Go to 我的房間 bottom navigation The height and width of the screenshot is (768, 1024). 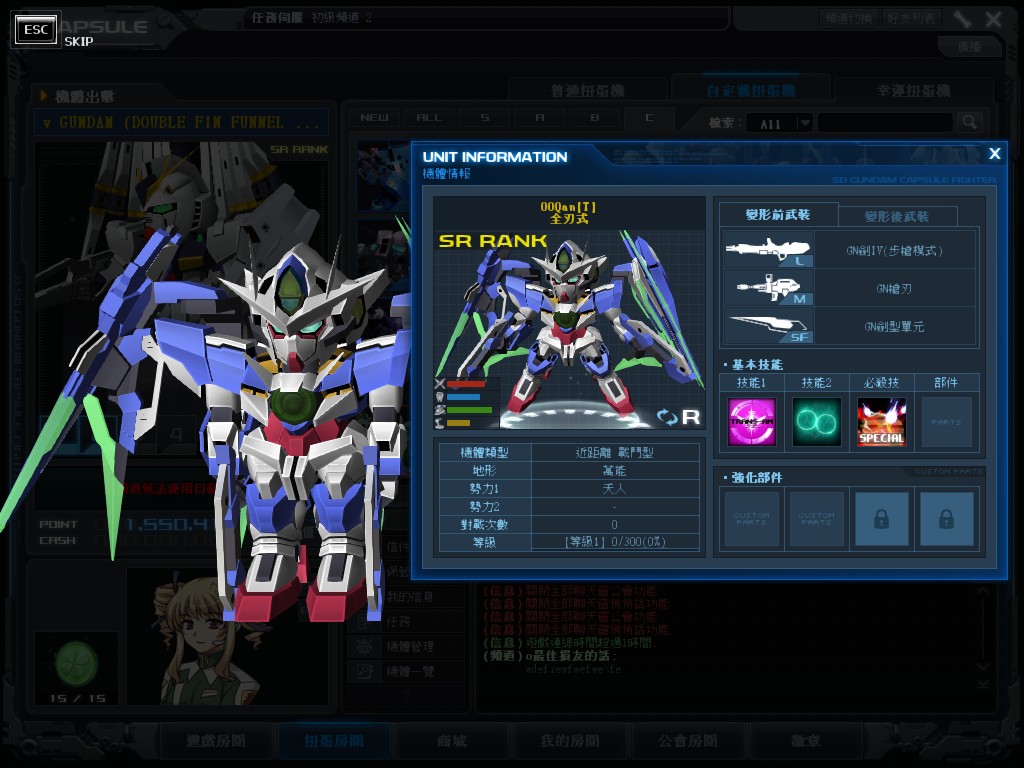569,741
